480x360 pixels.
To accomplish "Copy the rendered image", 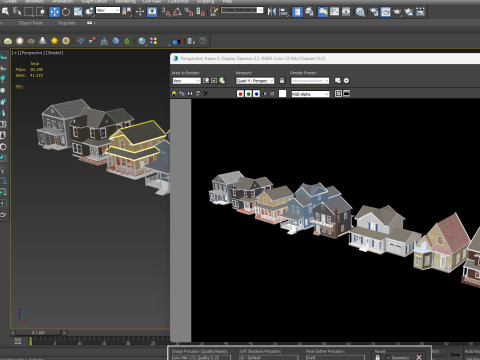I will tap(182, 94).
